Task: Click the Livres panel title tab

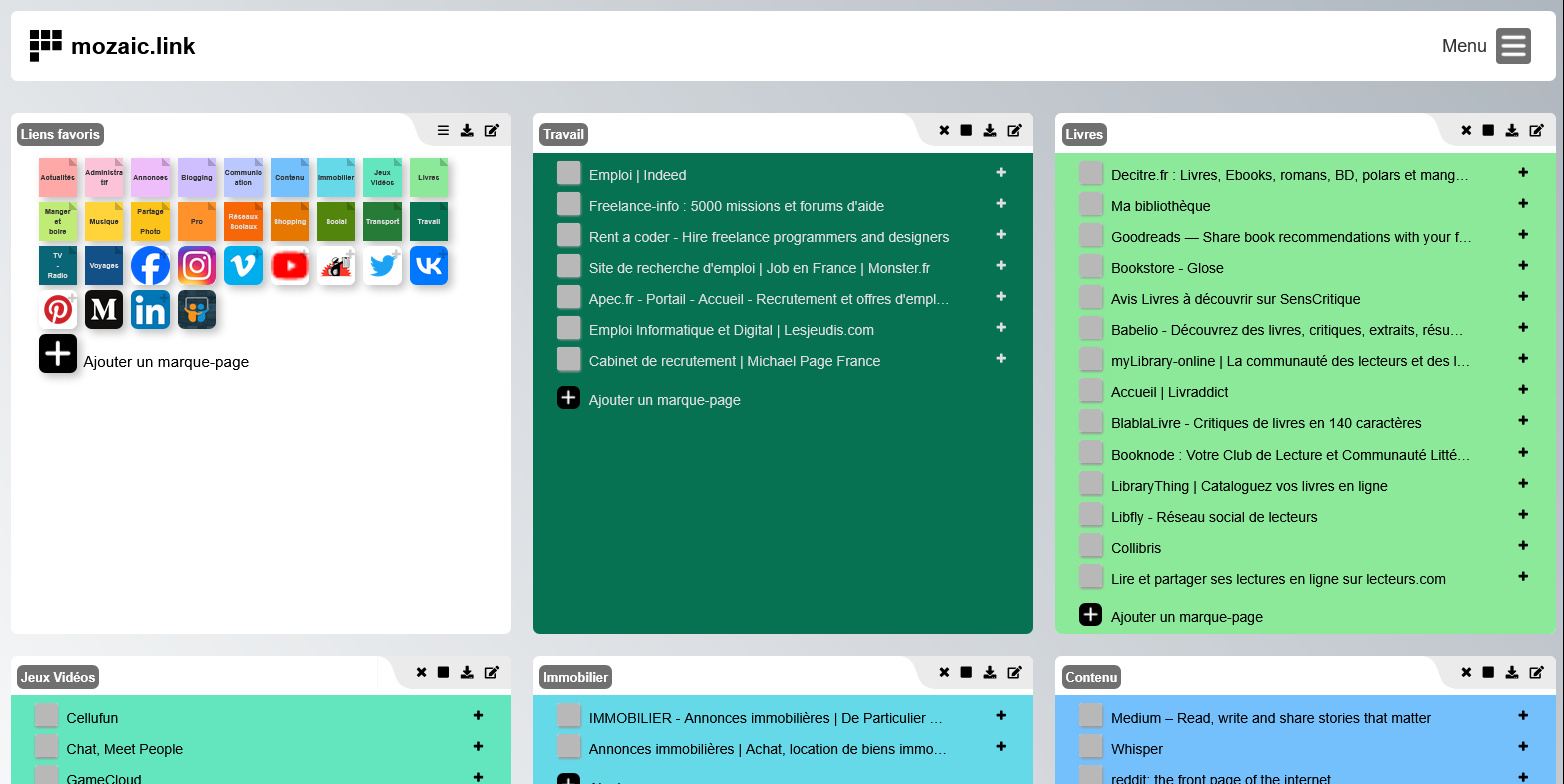Action: tap(1084, 134)
